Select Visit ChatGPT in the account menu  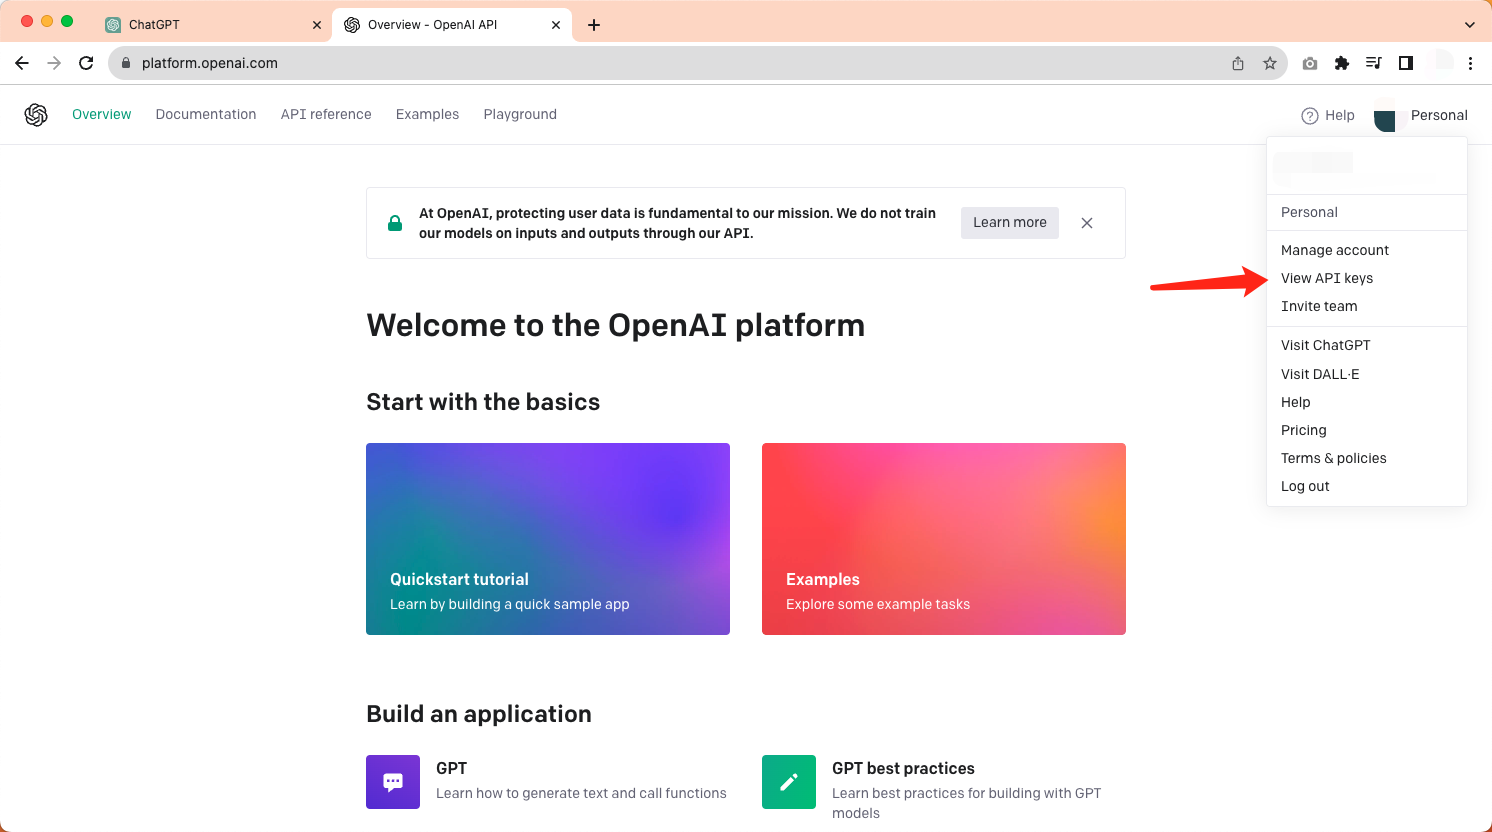(1367, 346)
